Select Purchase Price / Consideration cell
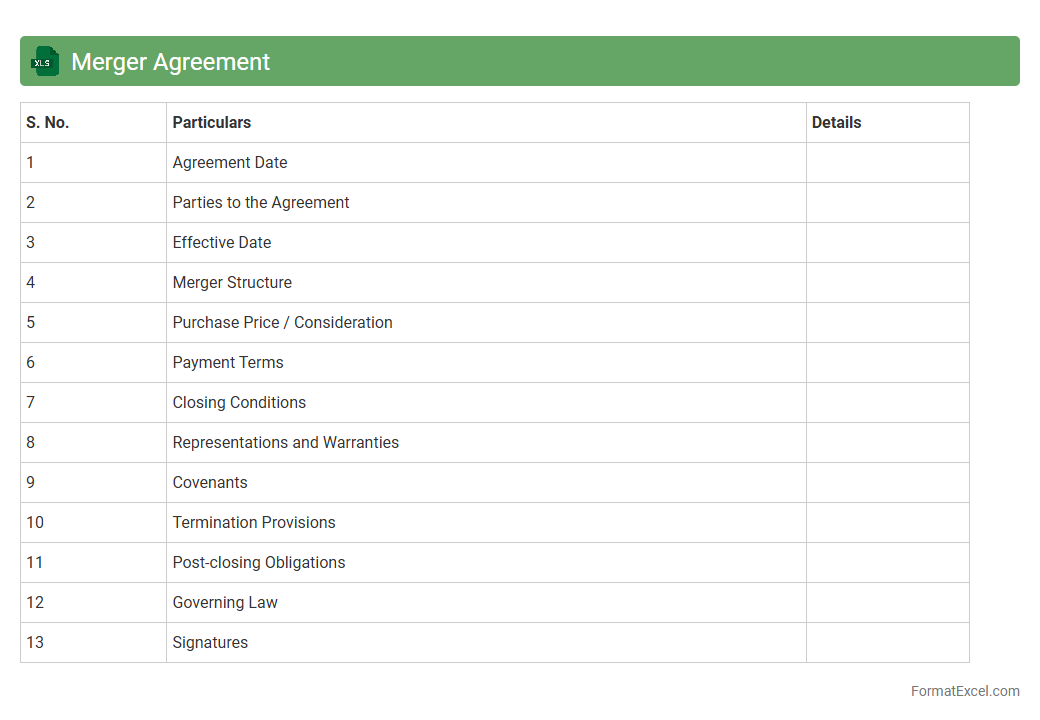1040x720 pixels. pyautogui.click(x=282, y=322)
